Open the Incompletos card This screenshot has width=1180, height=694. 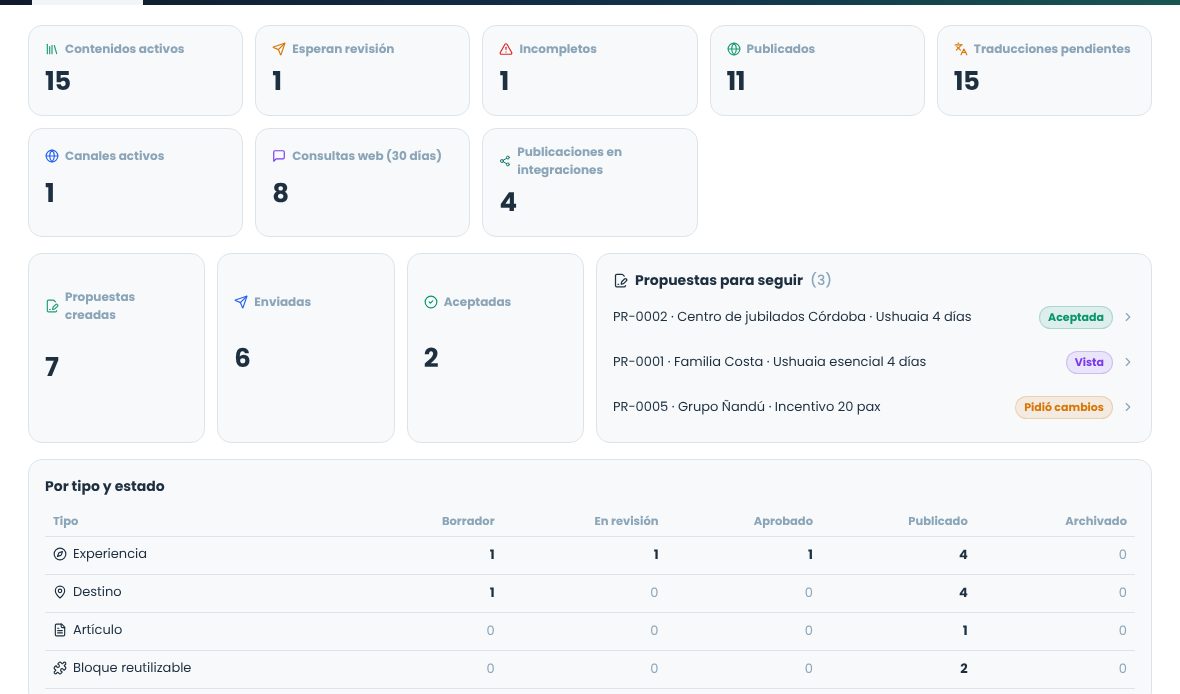tap(589, 71)
